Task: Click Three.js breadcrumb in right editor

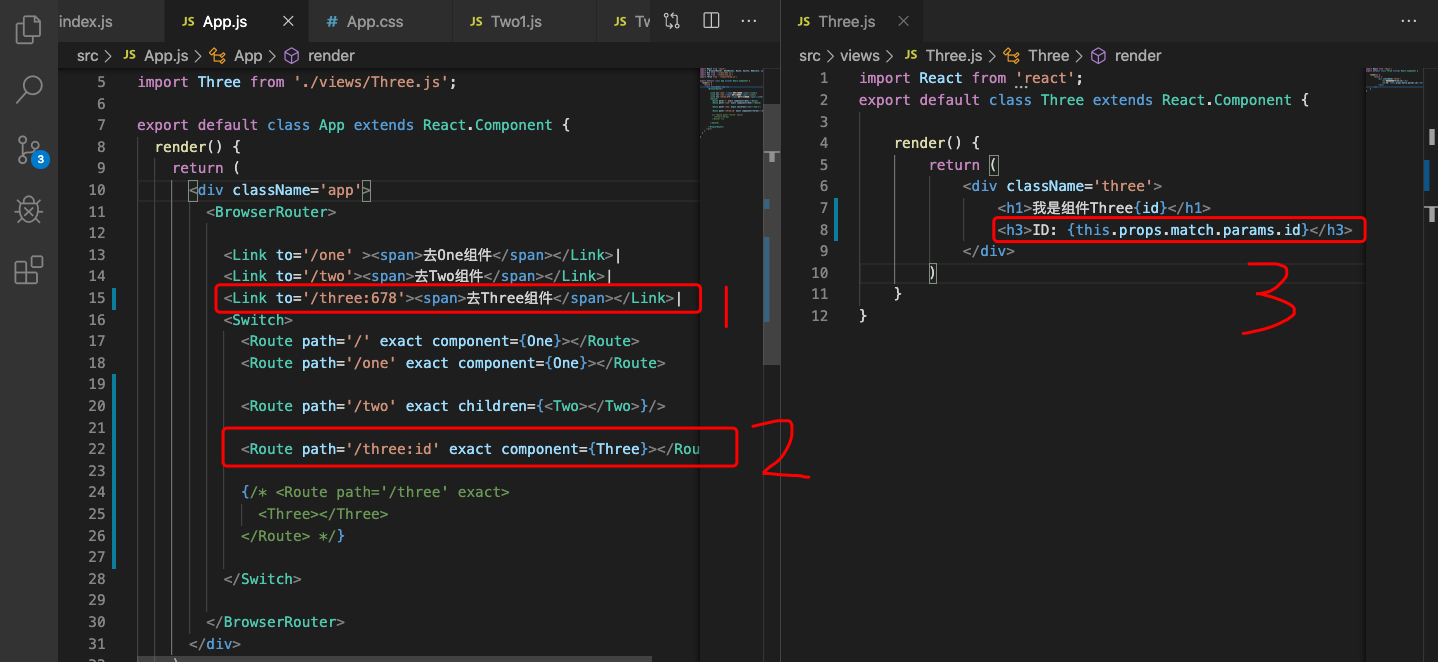Action: (943, 56)
